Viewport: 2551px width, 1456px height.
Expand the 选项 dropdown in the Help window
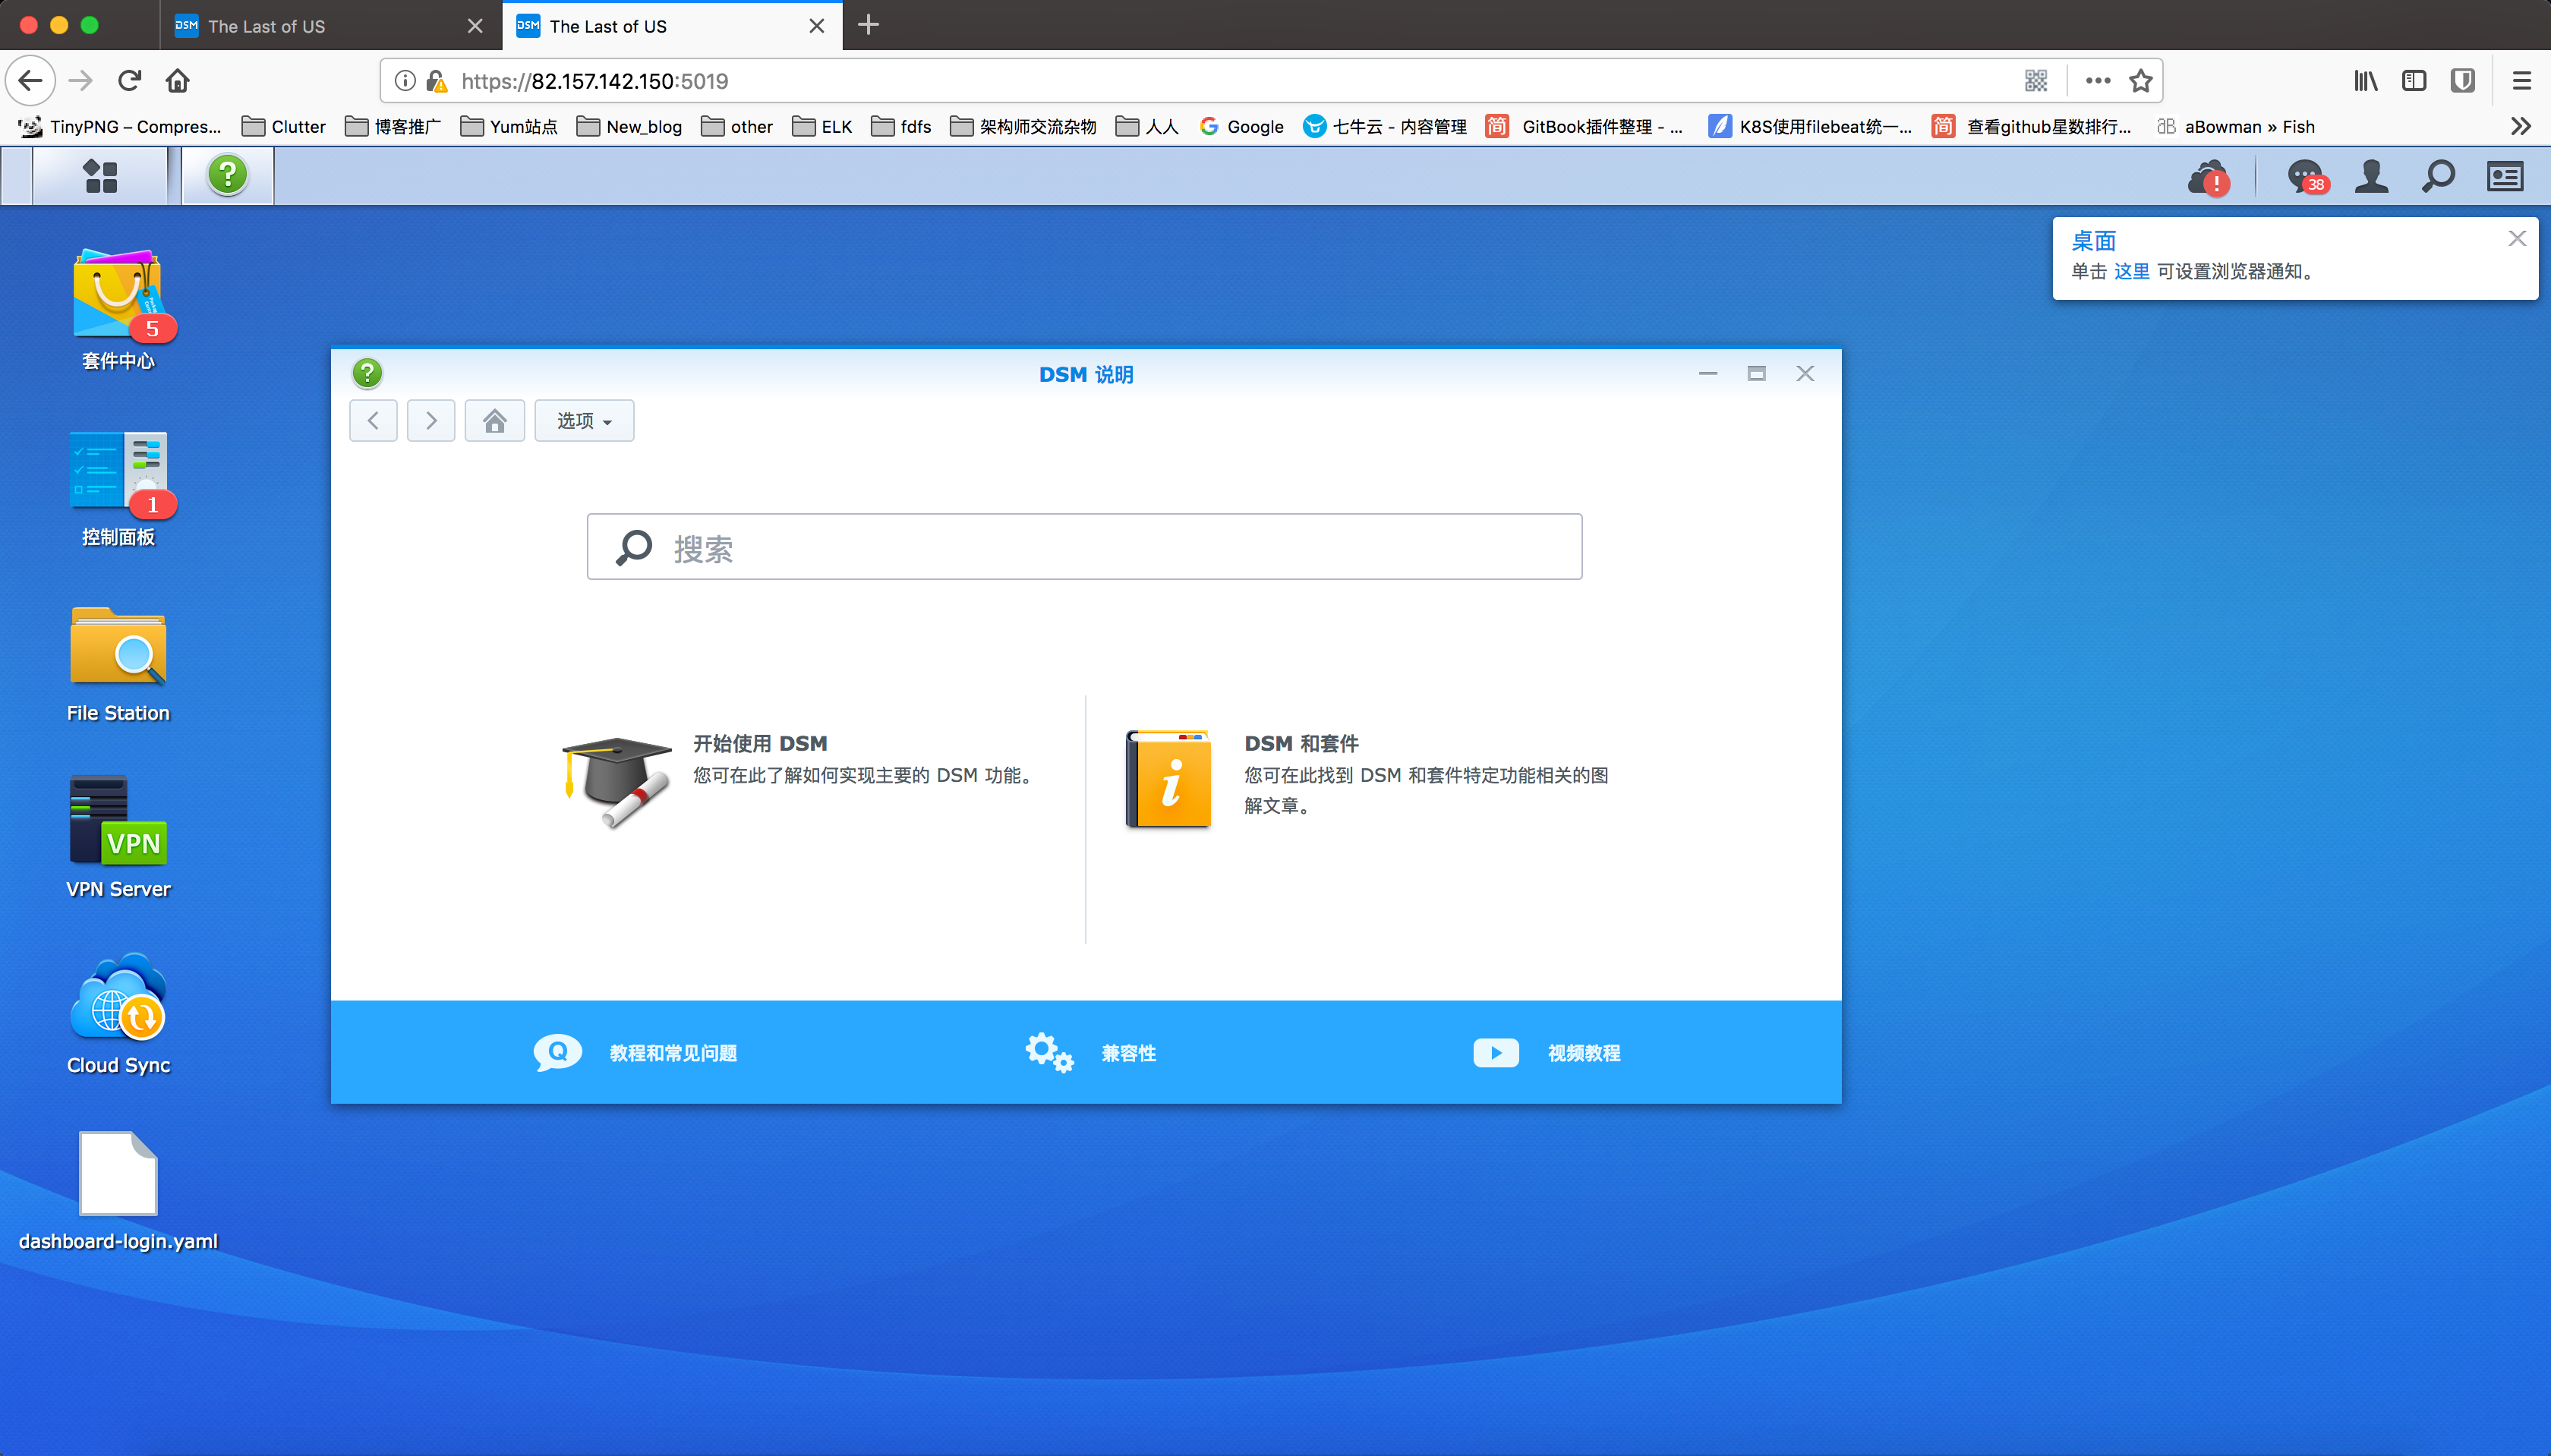click(x=584, y=420)
